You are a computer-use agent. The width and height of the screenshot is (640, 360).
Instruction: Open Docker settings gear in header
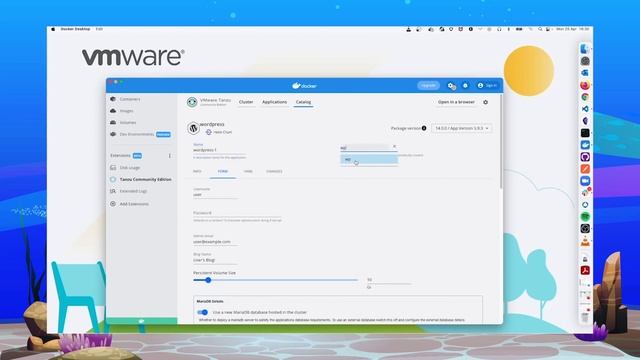coord(451,86)
